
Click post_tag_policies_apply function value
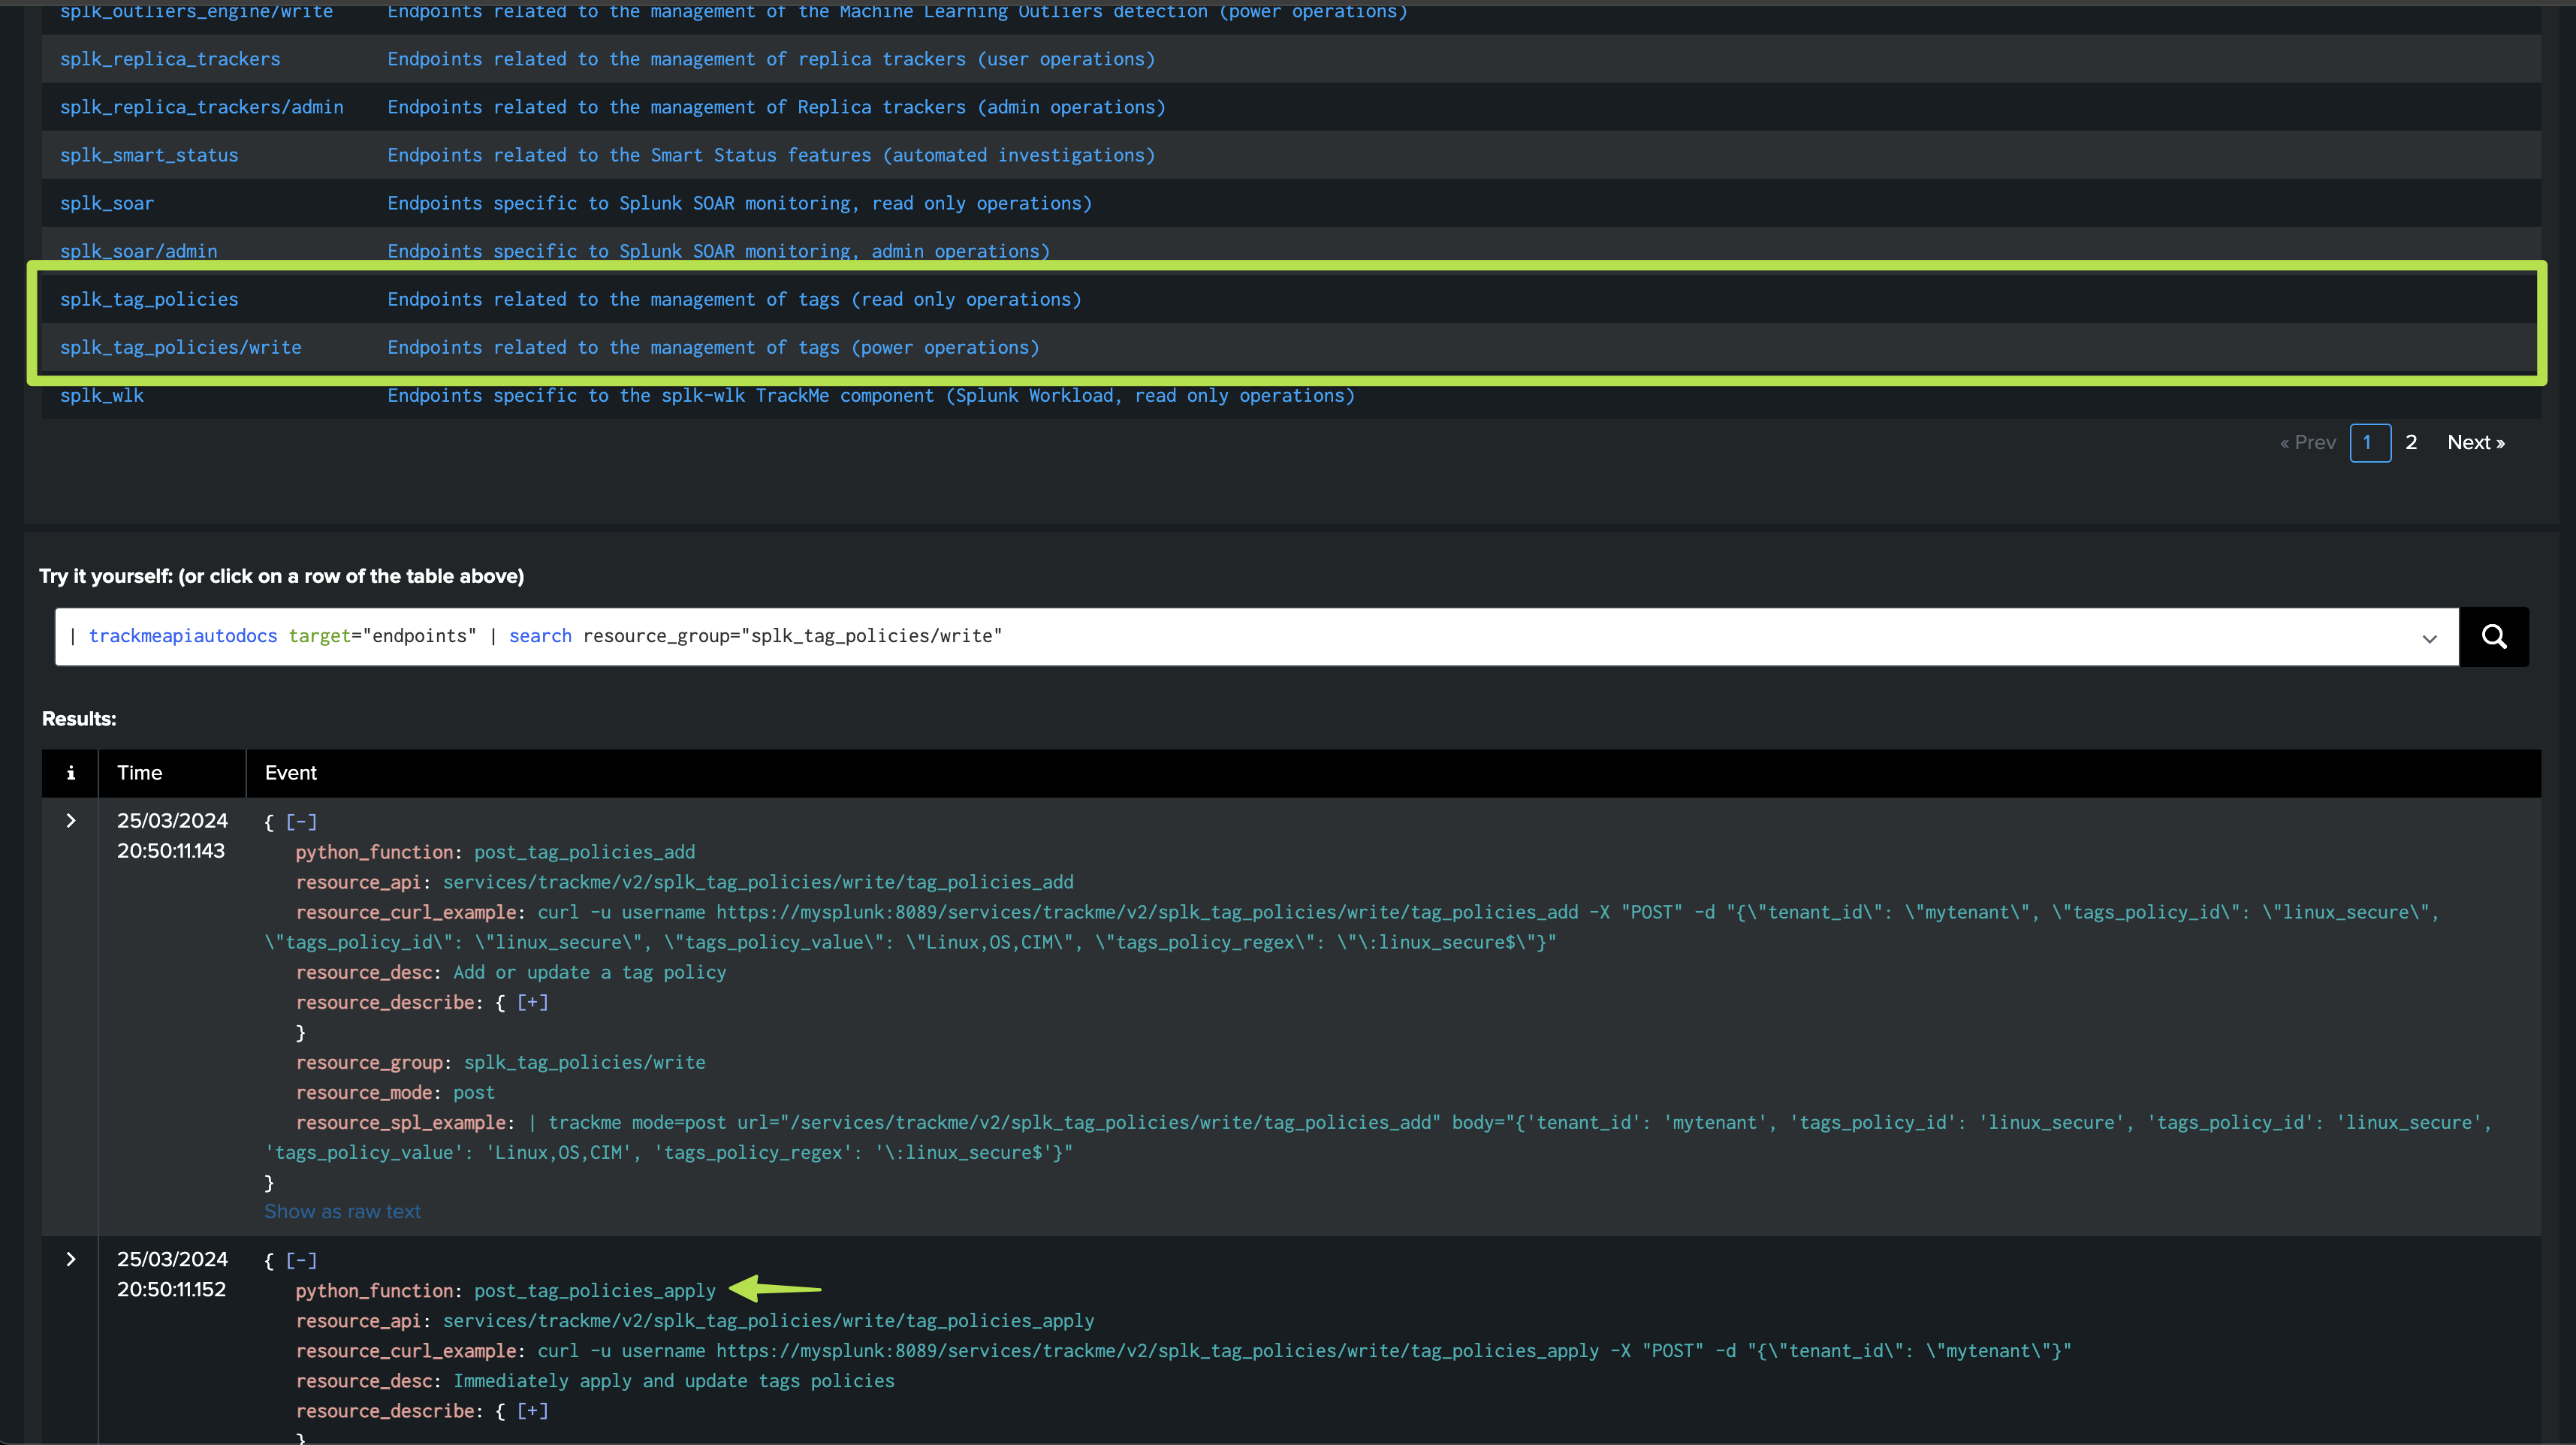pyautogui.click(x=594, y=1291)
